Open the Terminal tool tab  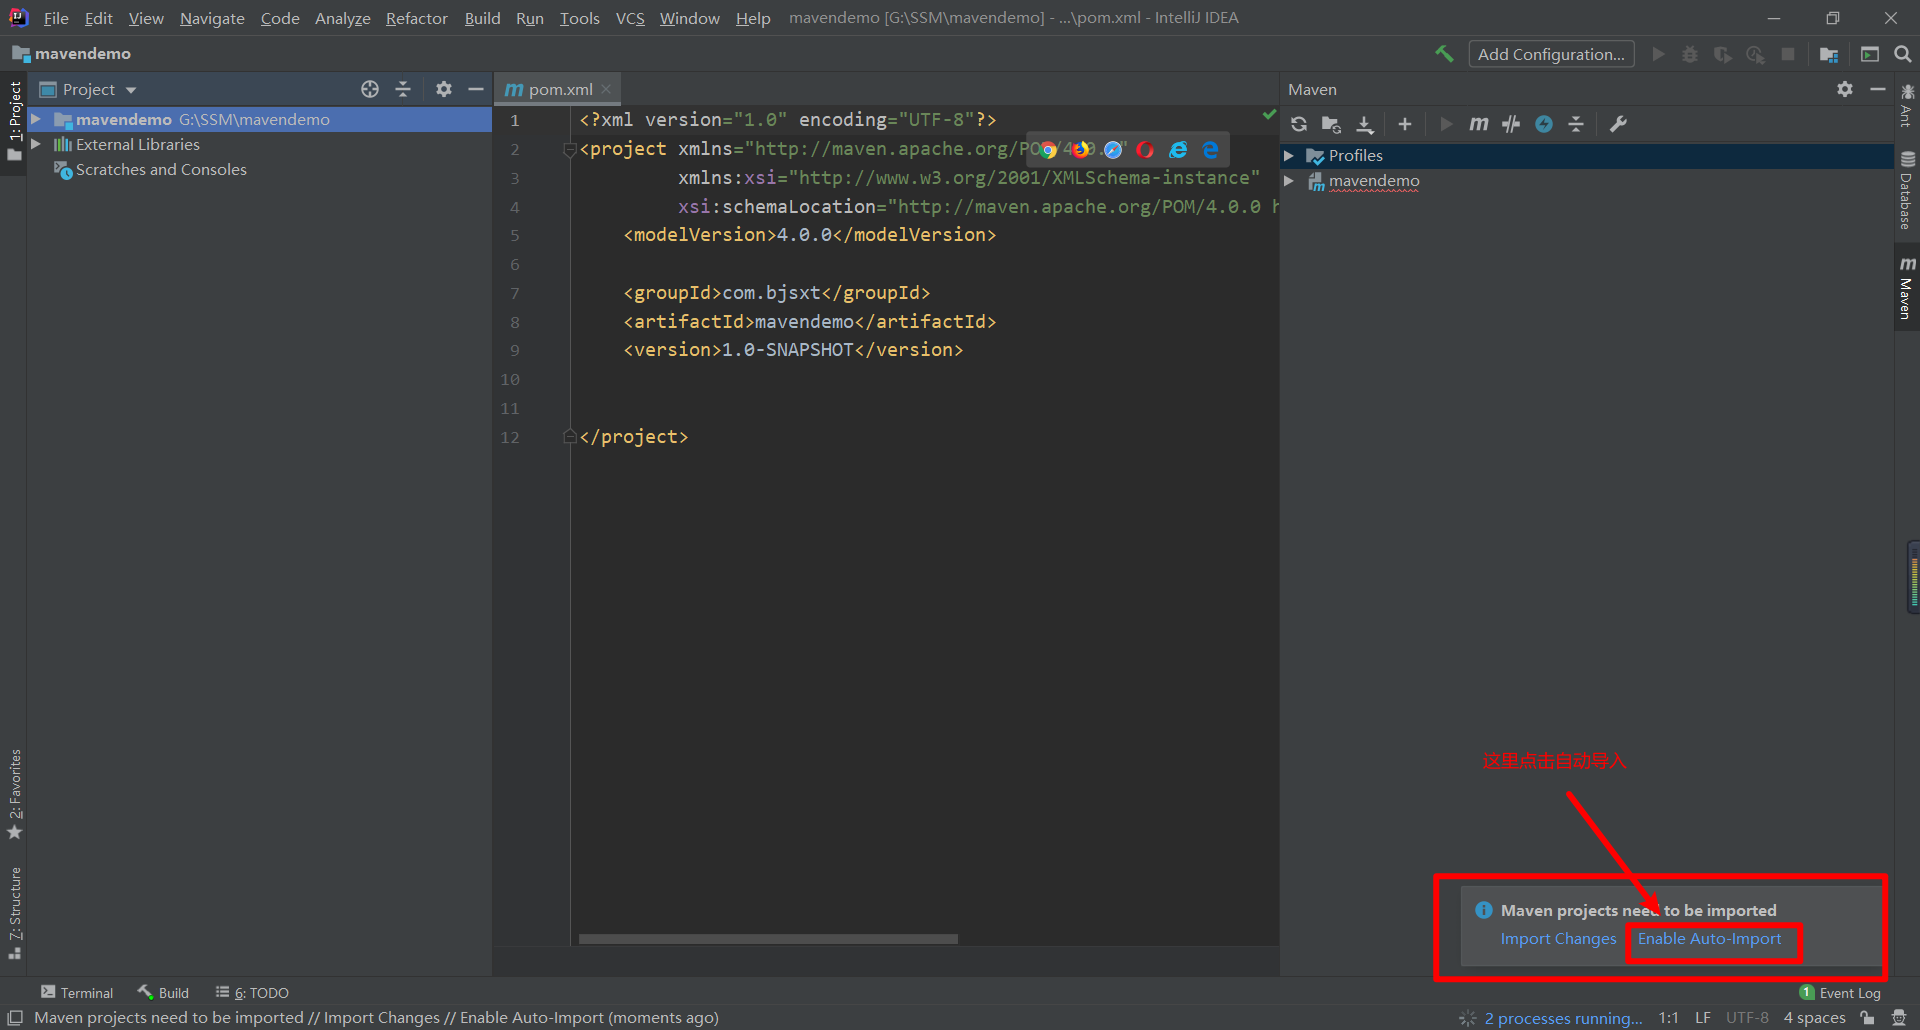77,992
